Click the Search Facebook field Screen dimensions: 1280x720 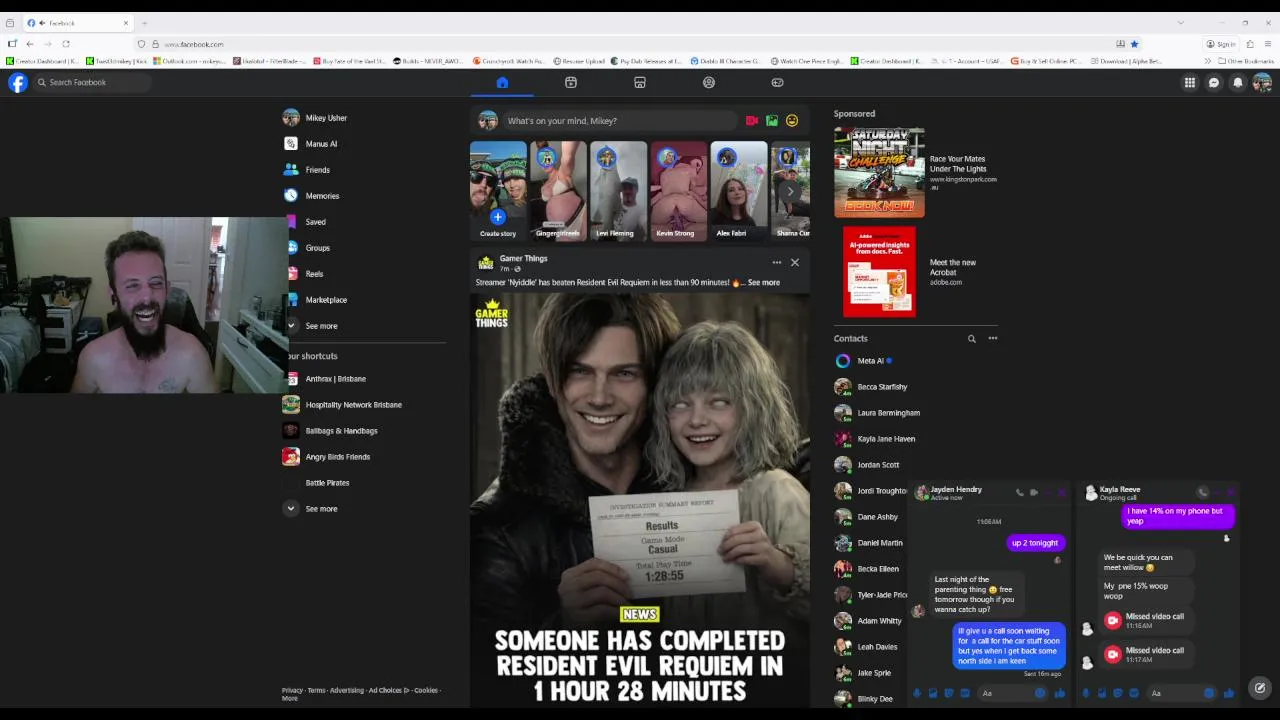(x=92, y=83)
